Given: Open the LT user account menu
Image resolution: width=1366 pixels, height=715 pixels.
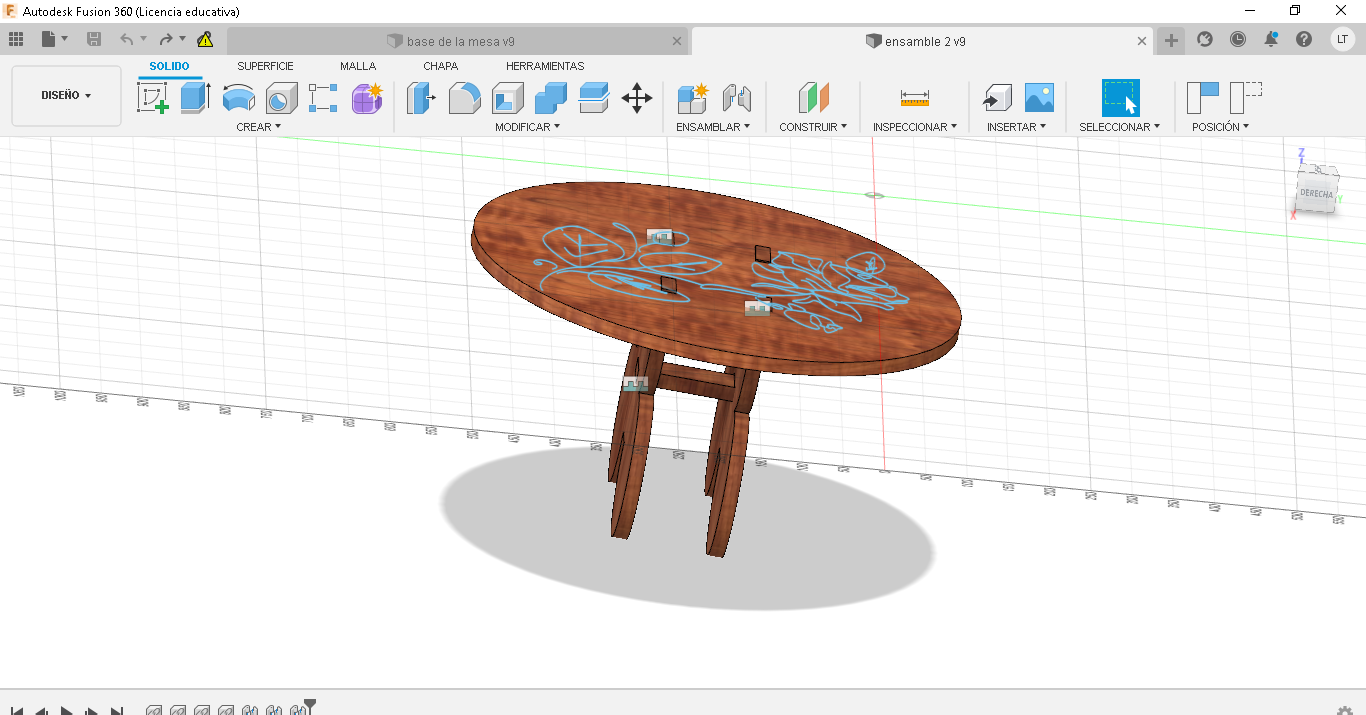Looking at the screenshot, I should (x=1342, y=39).
